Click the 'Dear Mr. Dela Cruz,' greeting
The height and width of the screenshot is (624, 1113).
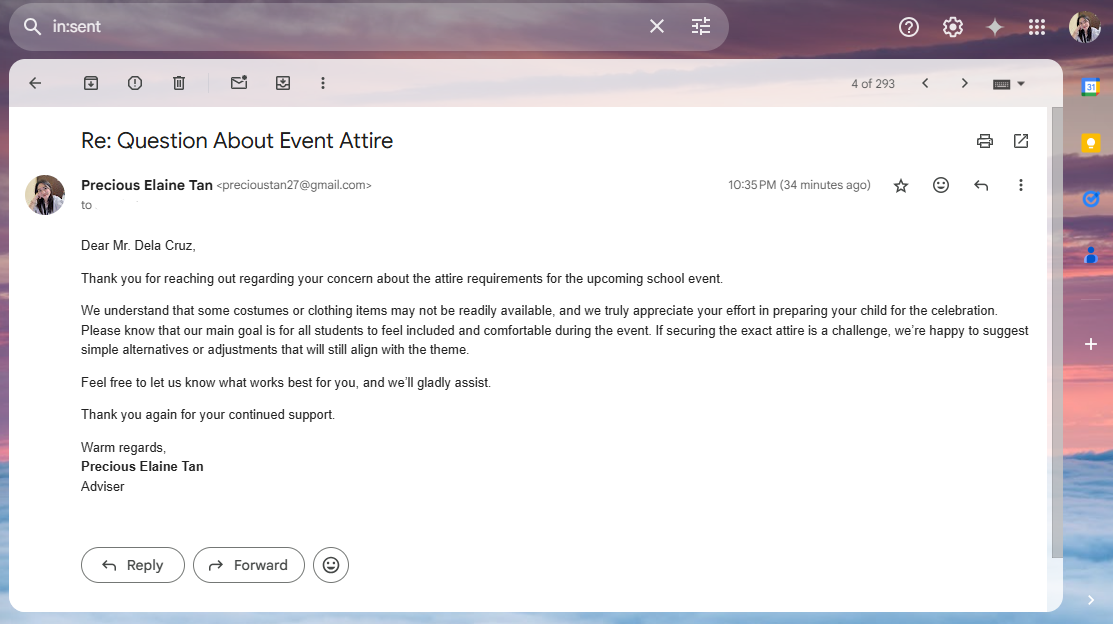tap(138, 246)
